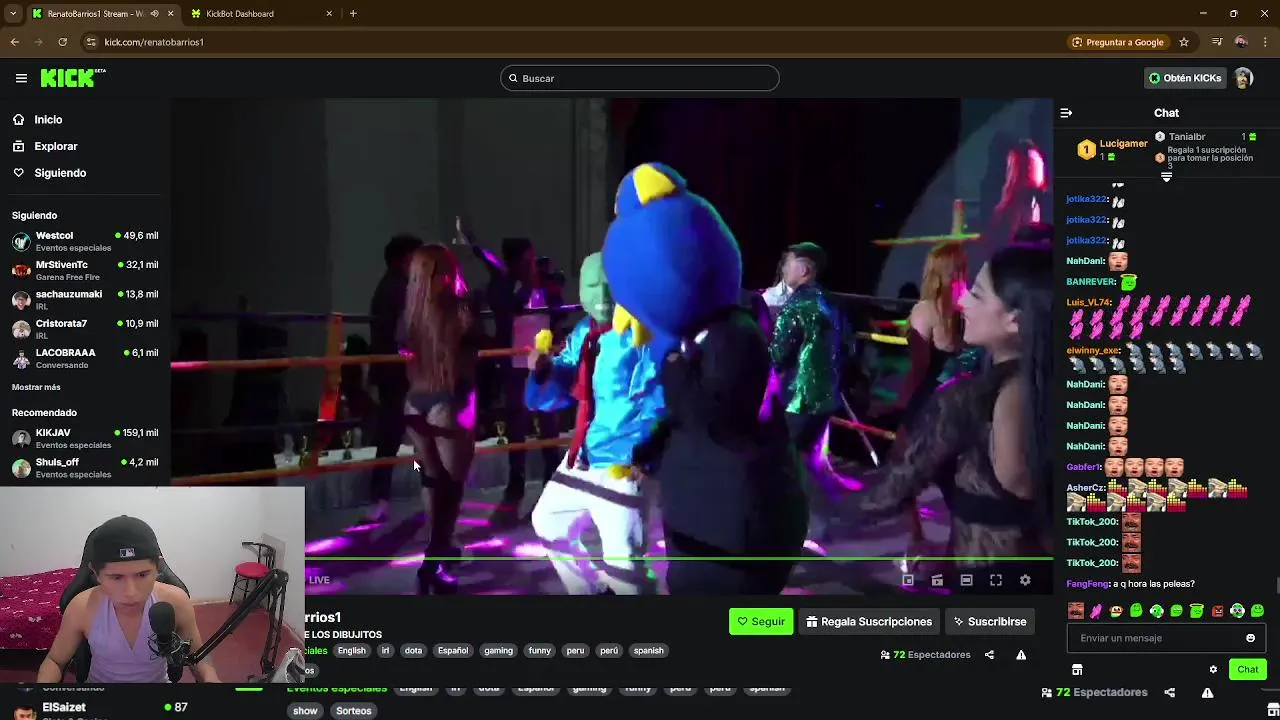Create a clip with the clip icon

(937, 580)
